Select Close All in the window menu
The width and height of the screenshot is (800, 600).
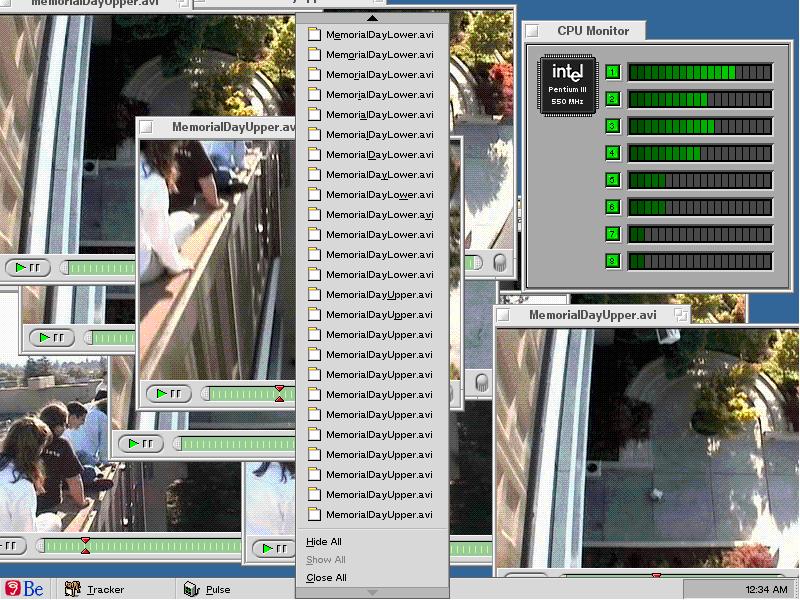tap(326, 578)
